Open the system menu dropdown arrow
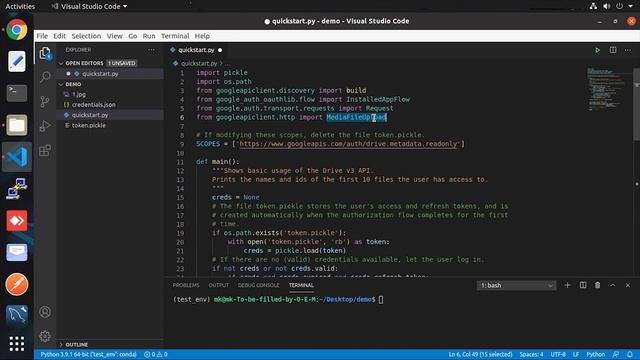The width and height of the screenshot is (640, 360). (631, 6)
